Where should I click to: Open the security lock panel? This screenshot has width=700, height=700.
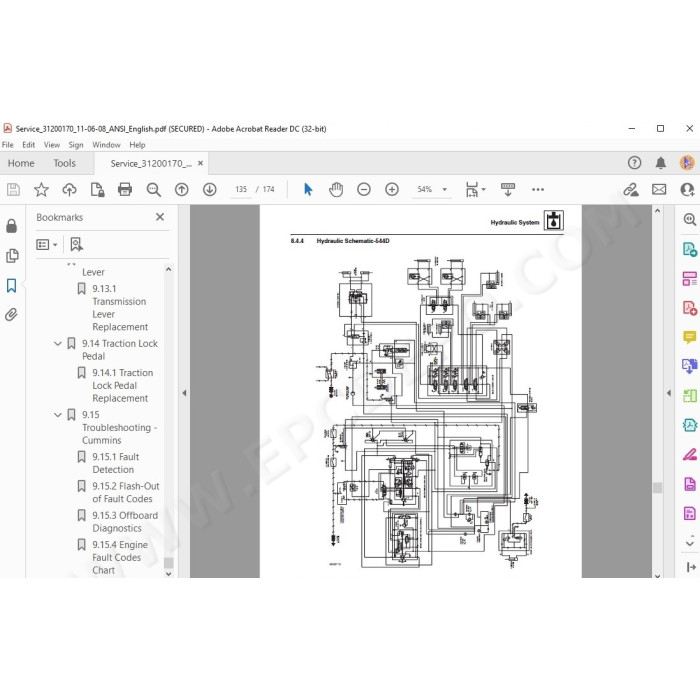(12, 226)
